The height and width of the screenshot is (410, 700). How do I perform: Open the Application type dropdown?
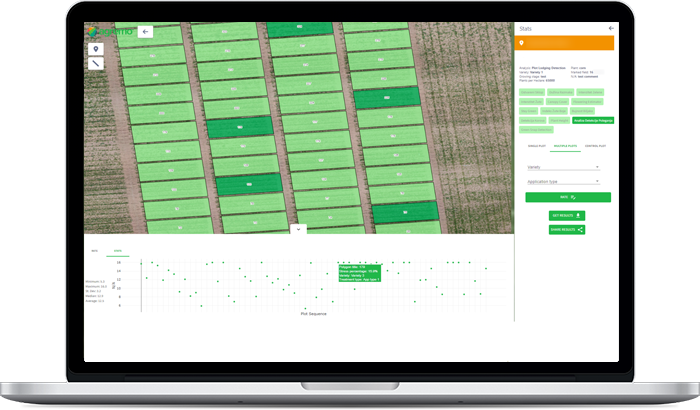pyautogui.click(x=562, y=181)
